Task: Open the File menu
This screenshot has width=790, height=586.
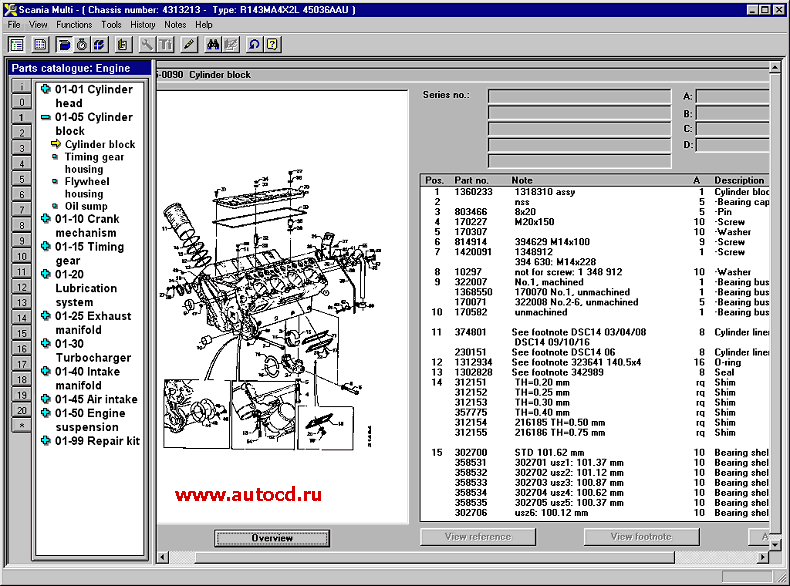Action: tap(14, 24)
